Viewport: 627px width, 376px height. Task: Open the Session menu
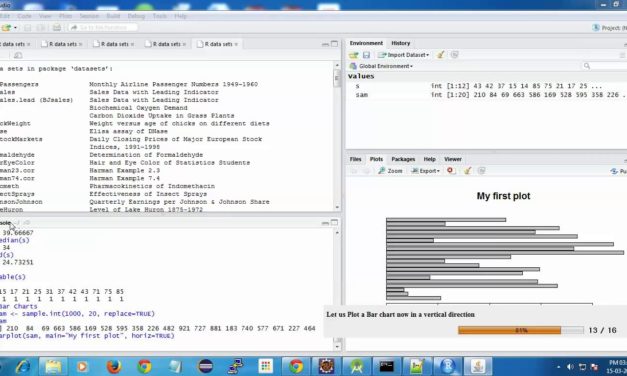click(89, 16)
